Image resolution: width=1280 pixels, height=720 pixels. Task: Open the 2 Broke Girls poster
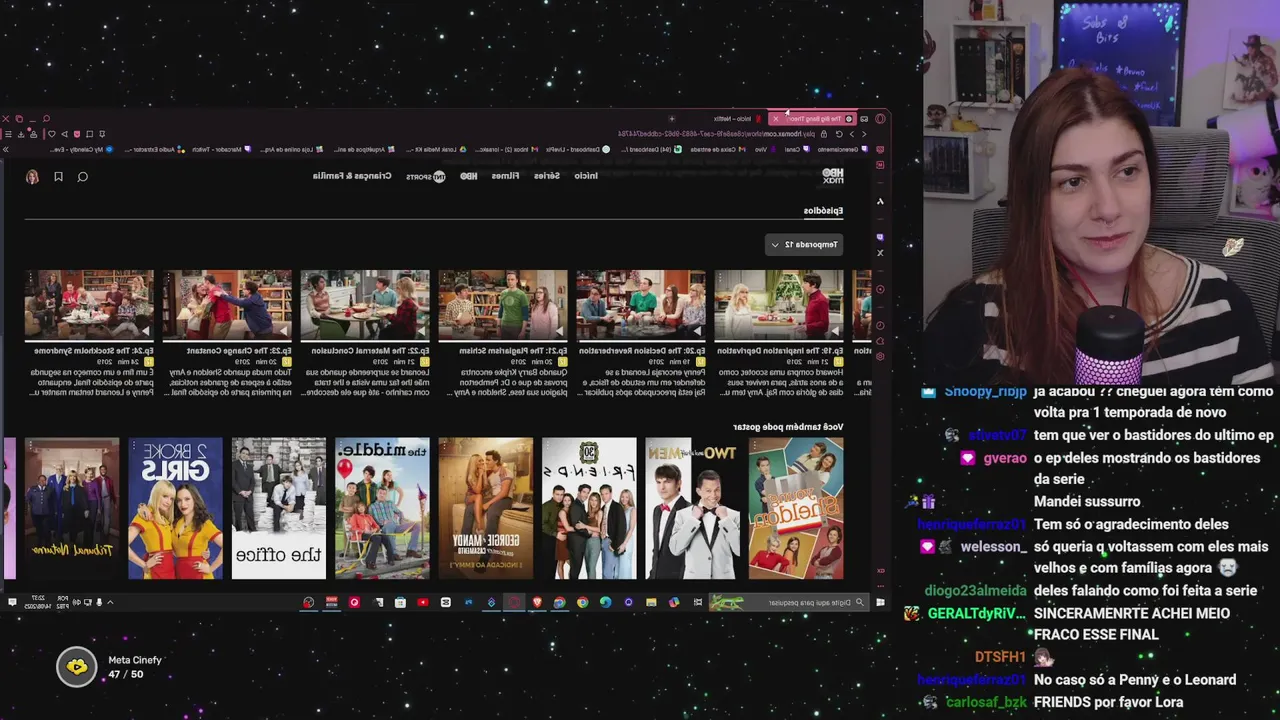[x=175, y=508]
